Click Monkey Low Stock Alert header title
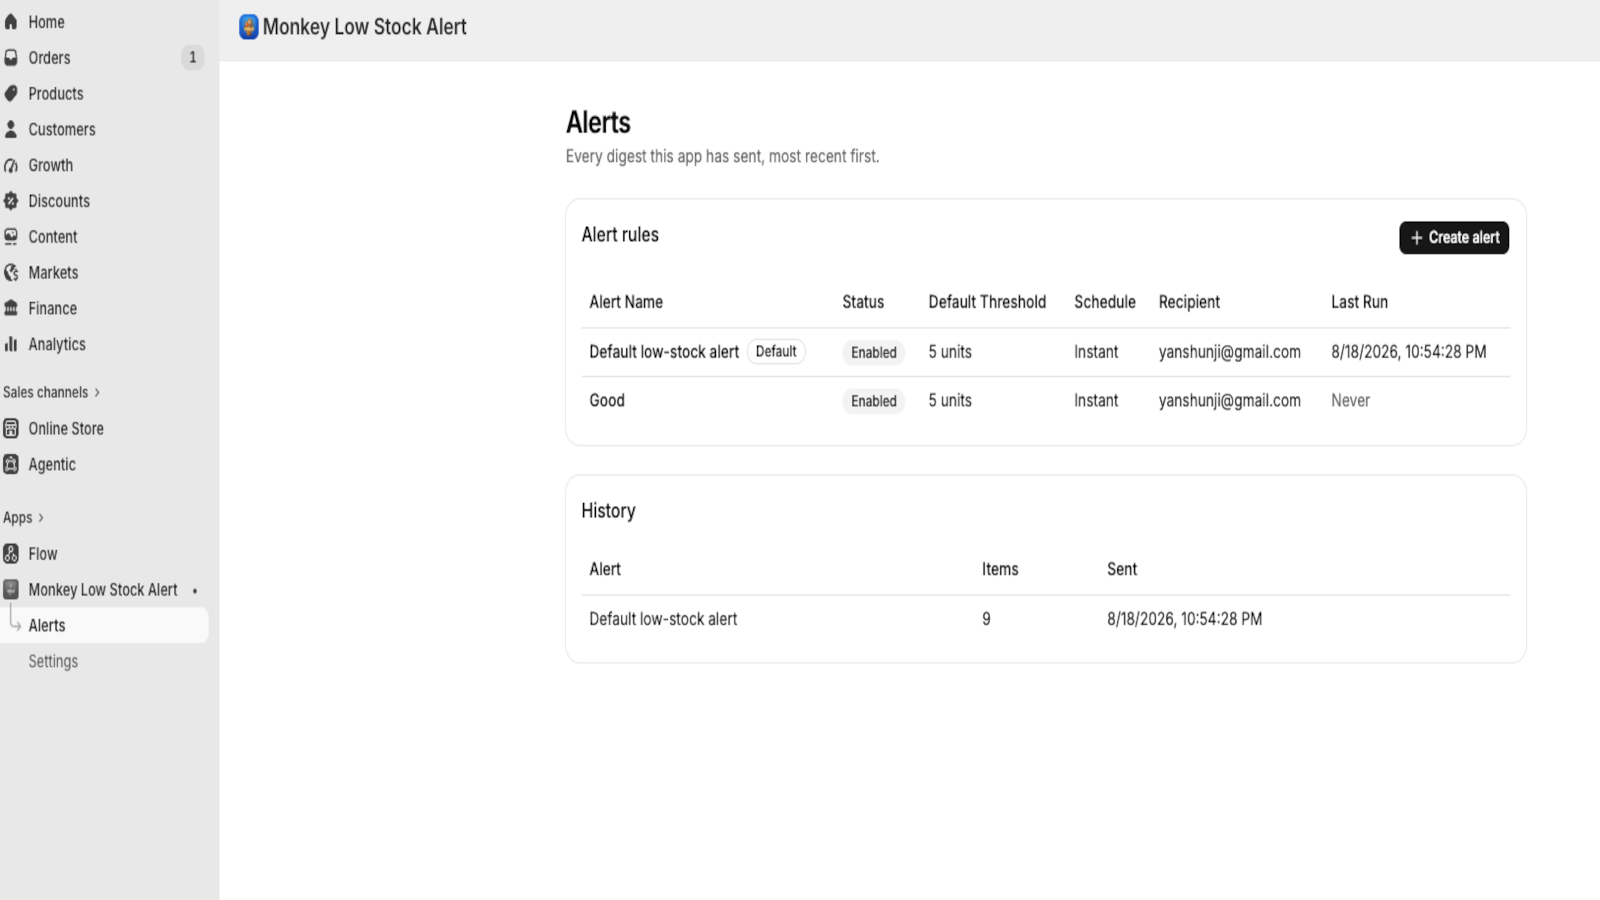The height and width of the screenshot is (900, 1600). 365,27
